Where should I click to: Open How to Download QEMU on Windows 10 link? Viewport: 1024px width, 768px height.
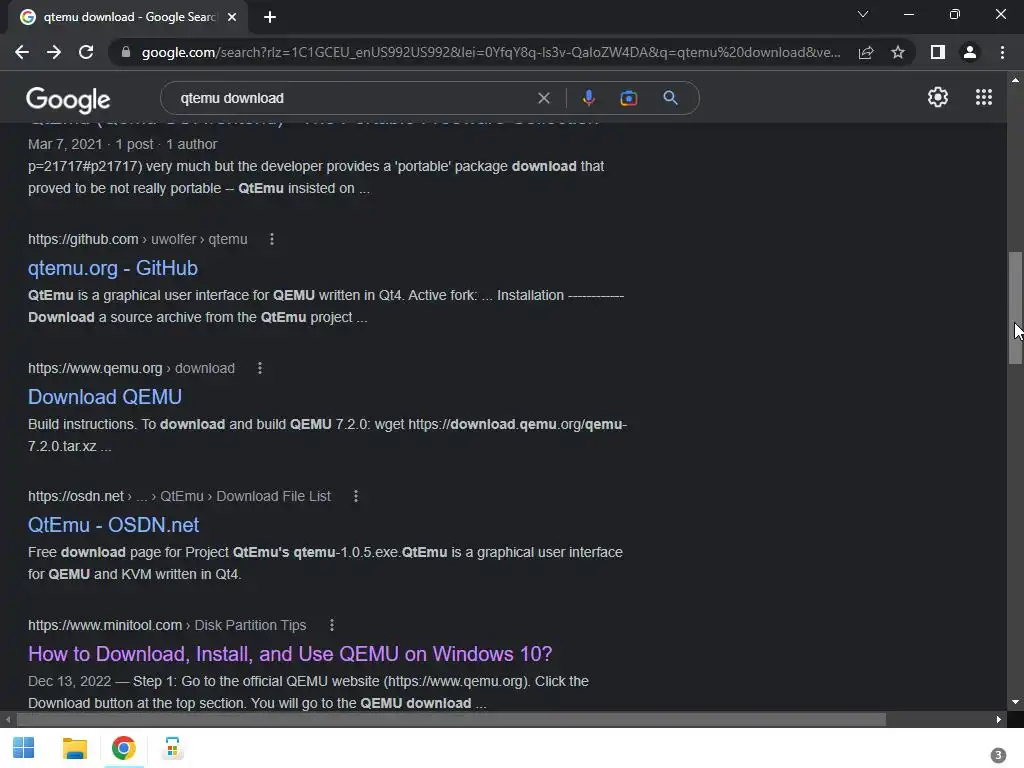[x=290, y=654]
